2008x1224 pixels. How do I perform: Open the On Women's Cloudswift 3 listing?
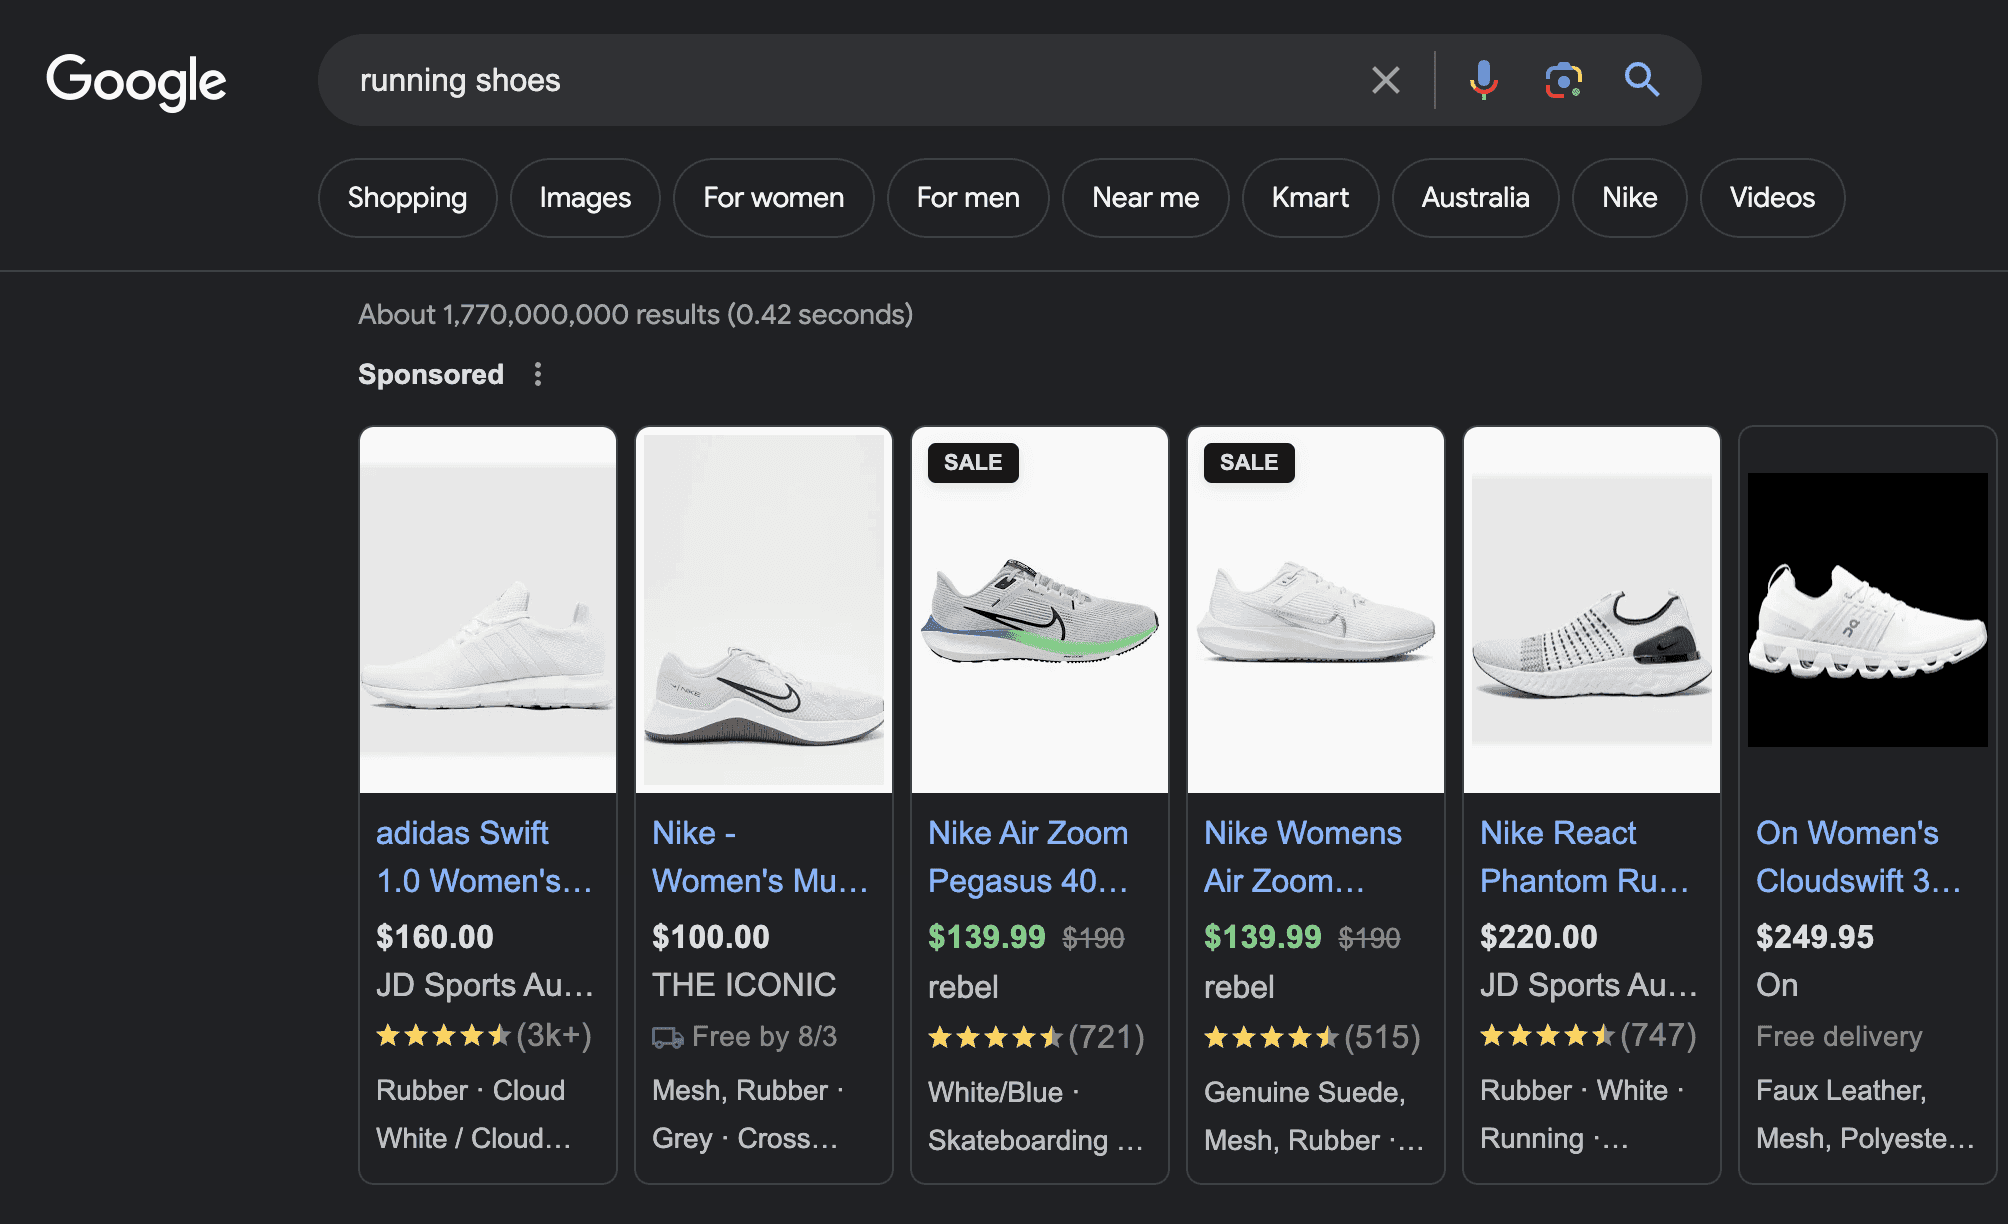(x=1859, y=856)
